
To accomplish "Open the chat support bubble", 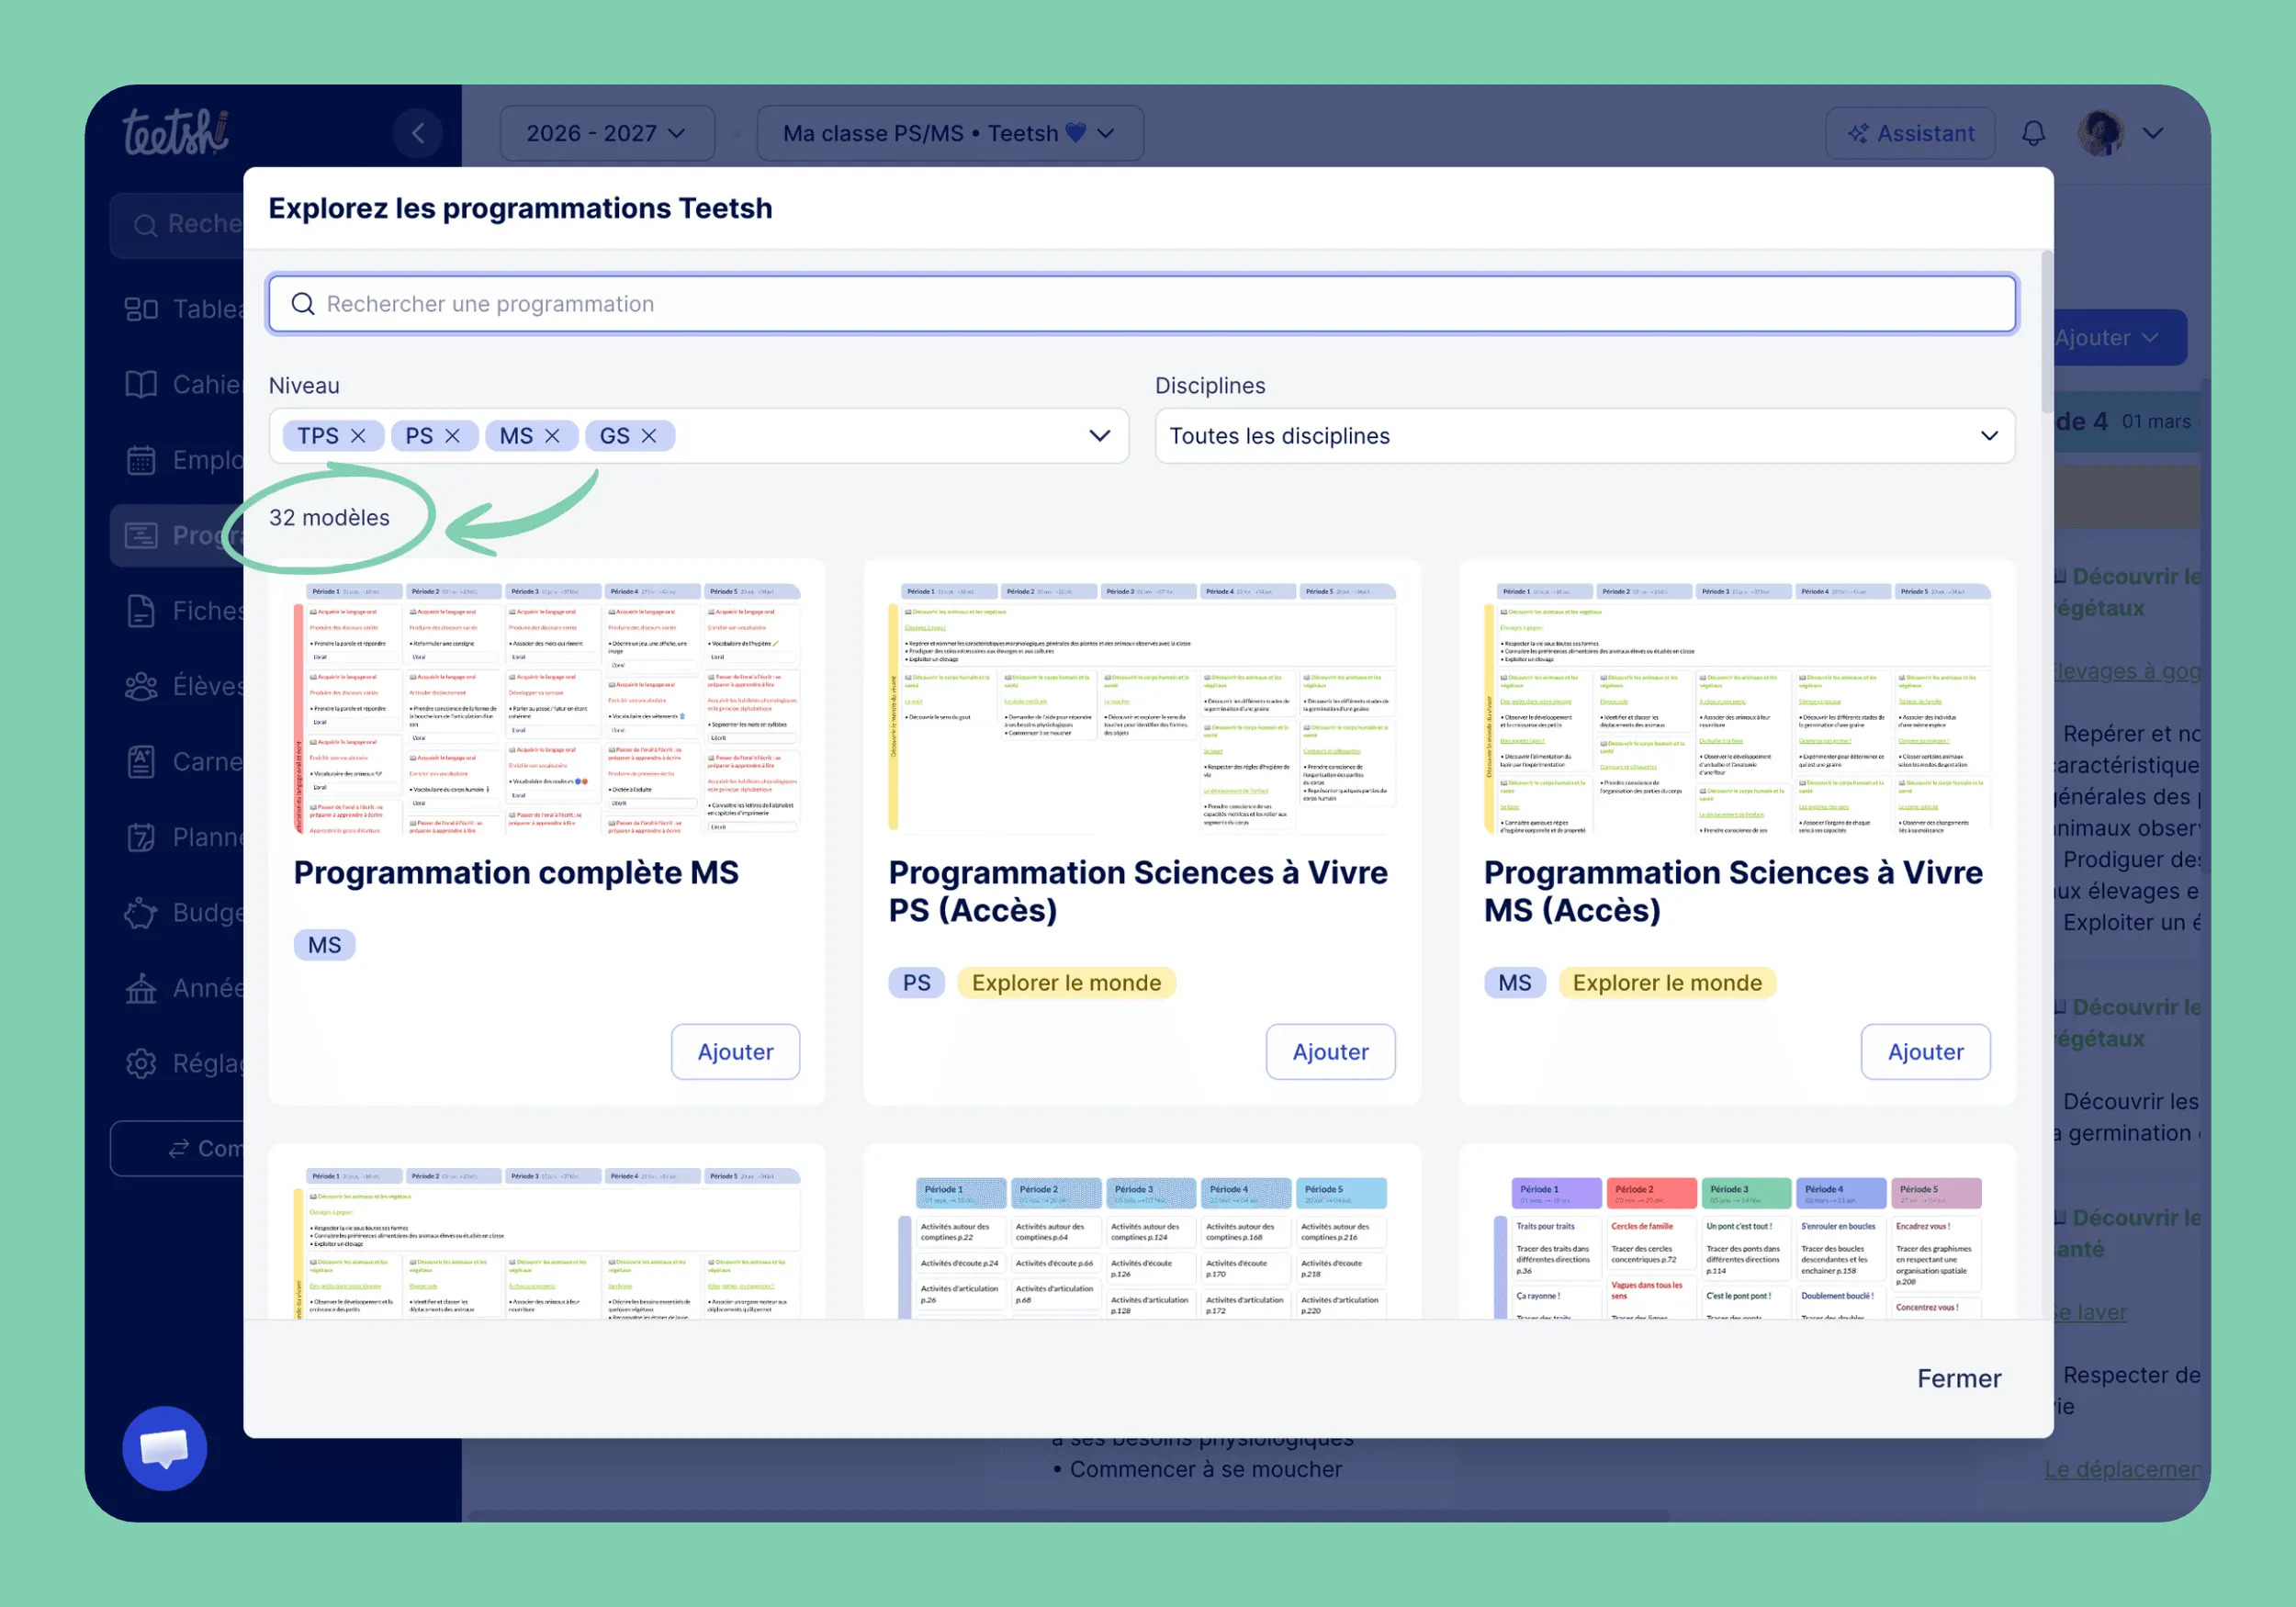I will [x=165, y=1448].
